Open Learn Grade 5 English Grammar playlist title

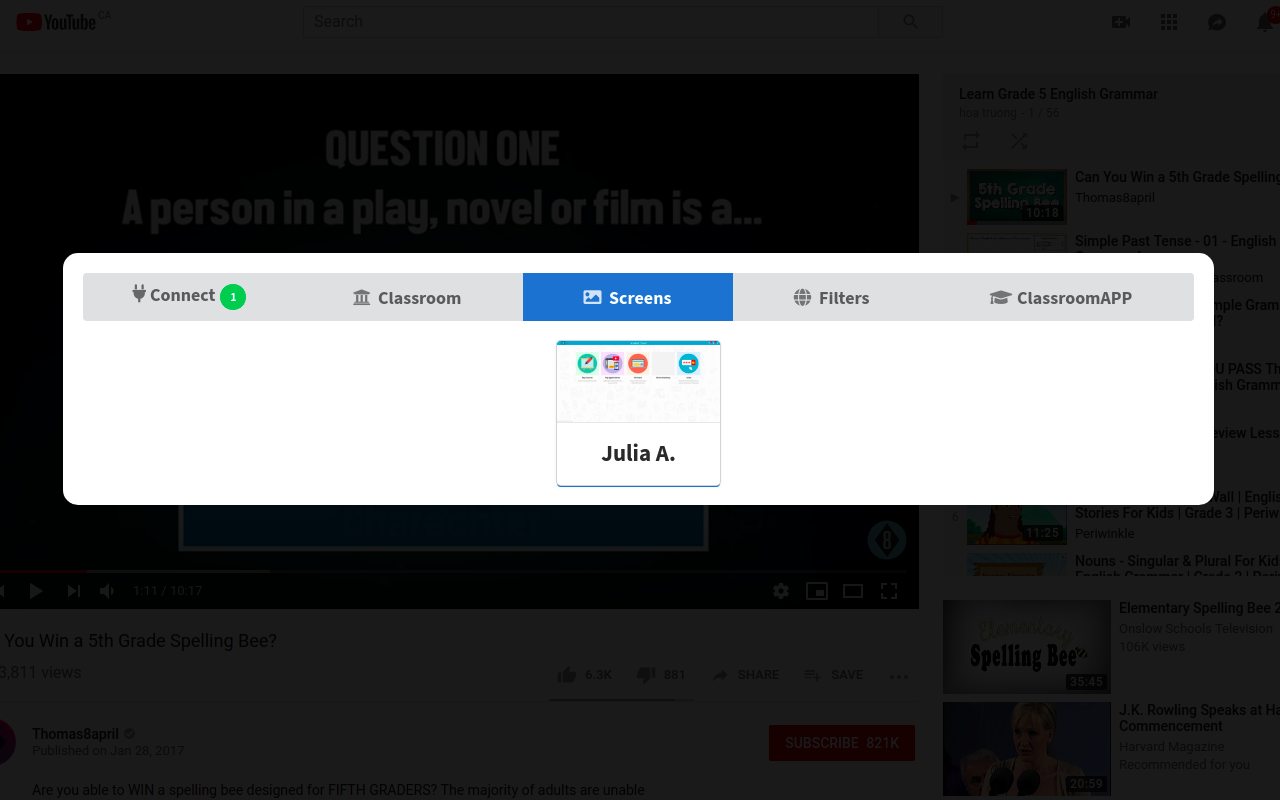point(1058,94)
